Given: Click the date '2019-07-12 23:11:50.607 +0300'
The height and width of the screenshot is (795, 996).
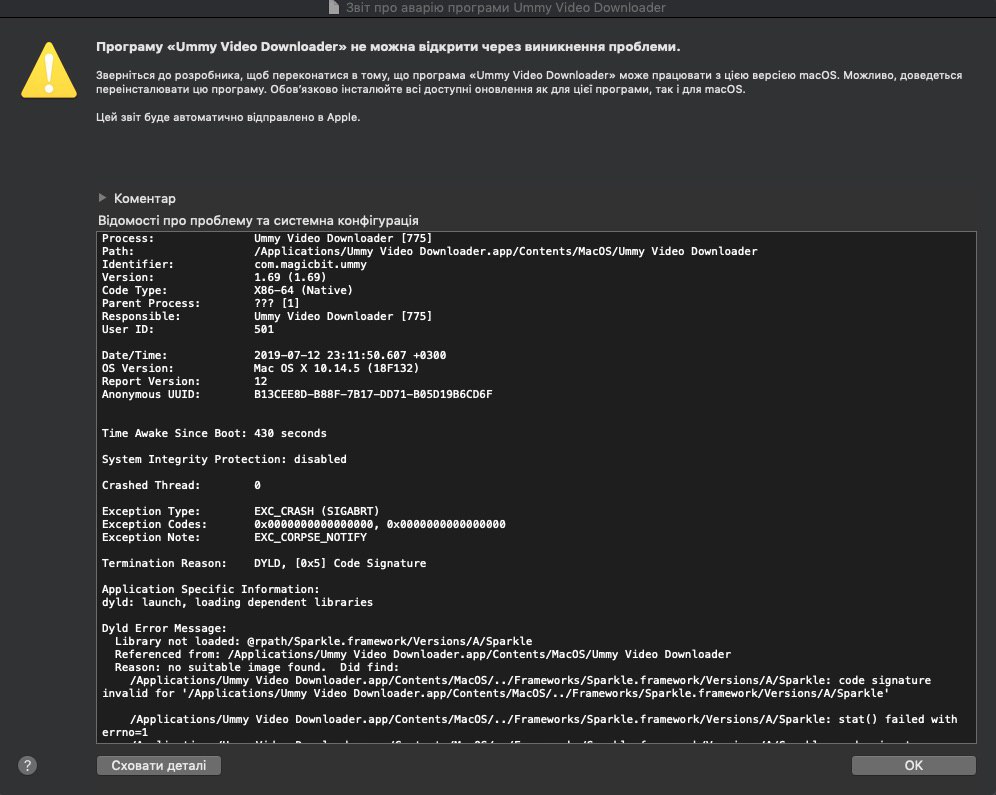Looking at the screenshot, I should click(x=350, y=355).
